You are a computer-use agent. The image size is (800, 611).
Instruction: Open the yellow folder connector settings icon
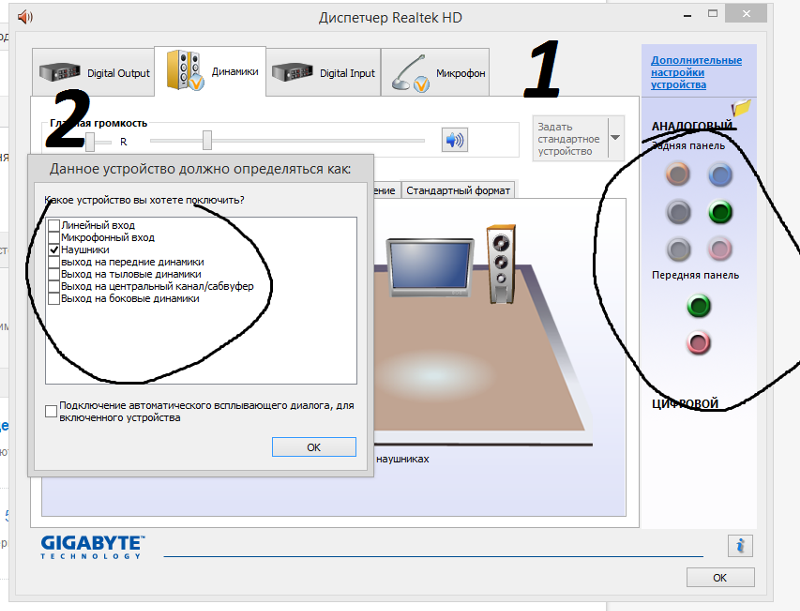point(741,108)
